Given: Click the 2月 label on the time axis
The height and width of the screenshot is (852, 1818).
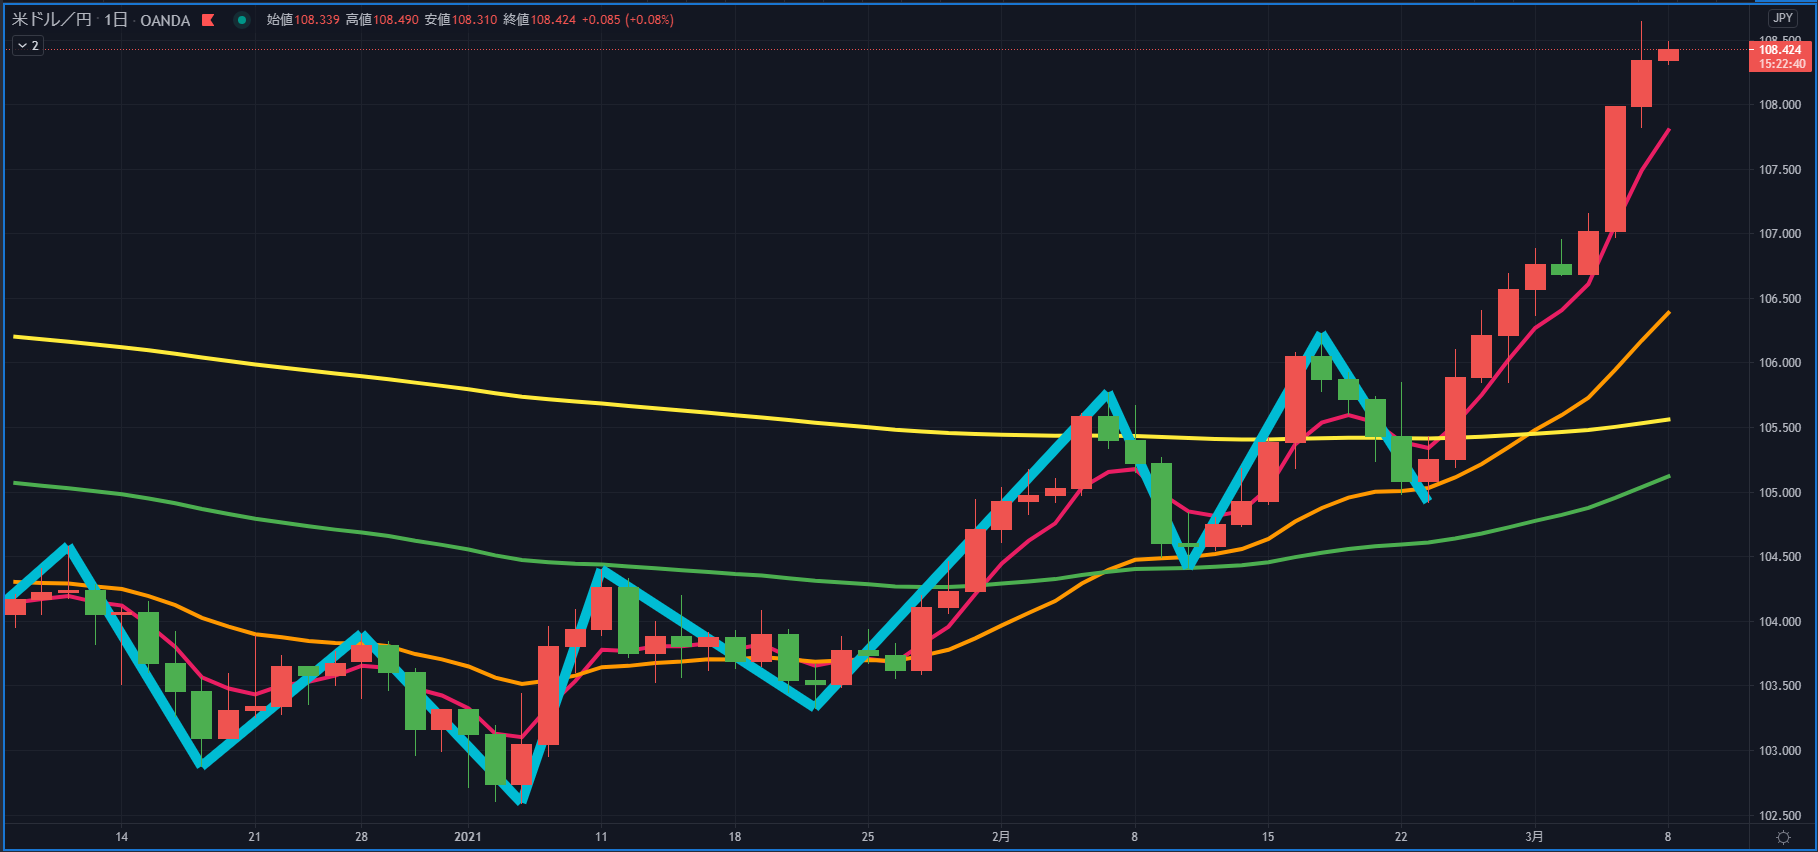Looking at the screenshot, I should pyautogui.click(x=1001, y=837).
